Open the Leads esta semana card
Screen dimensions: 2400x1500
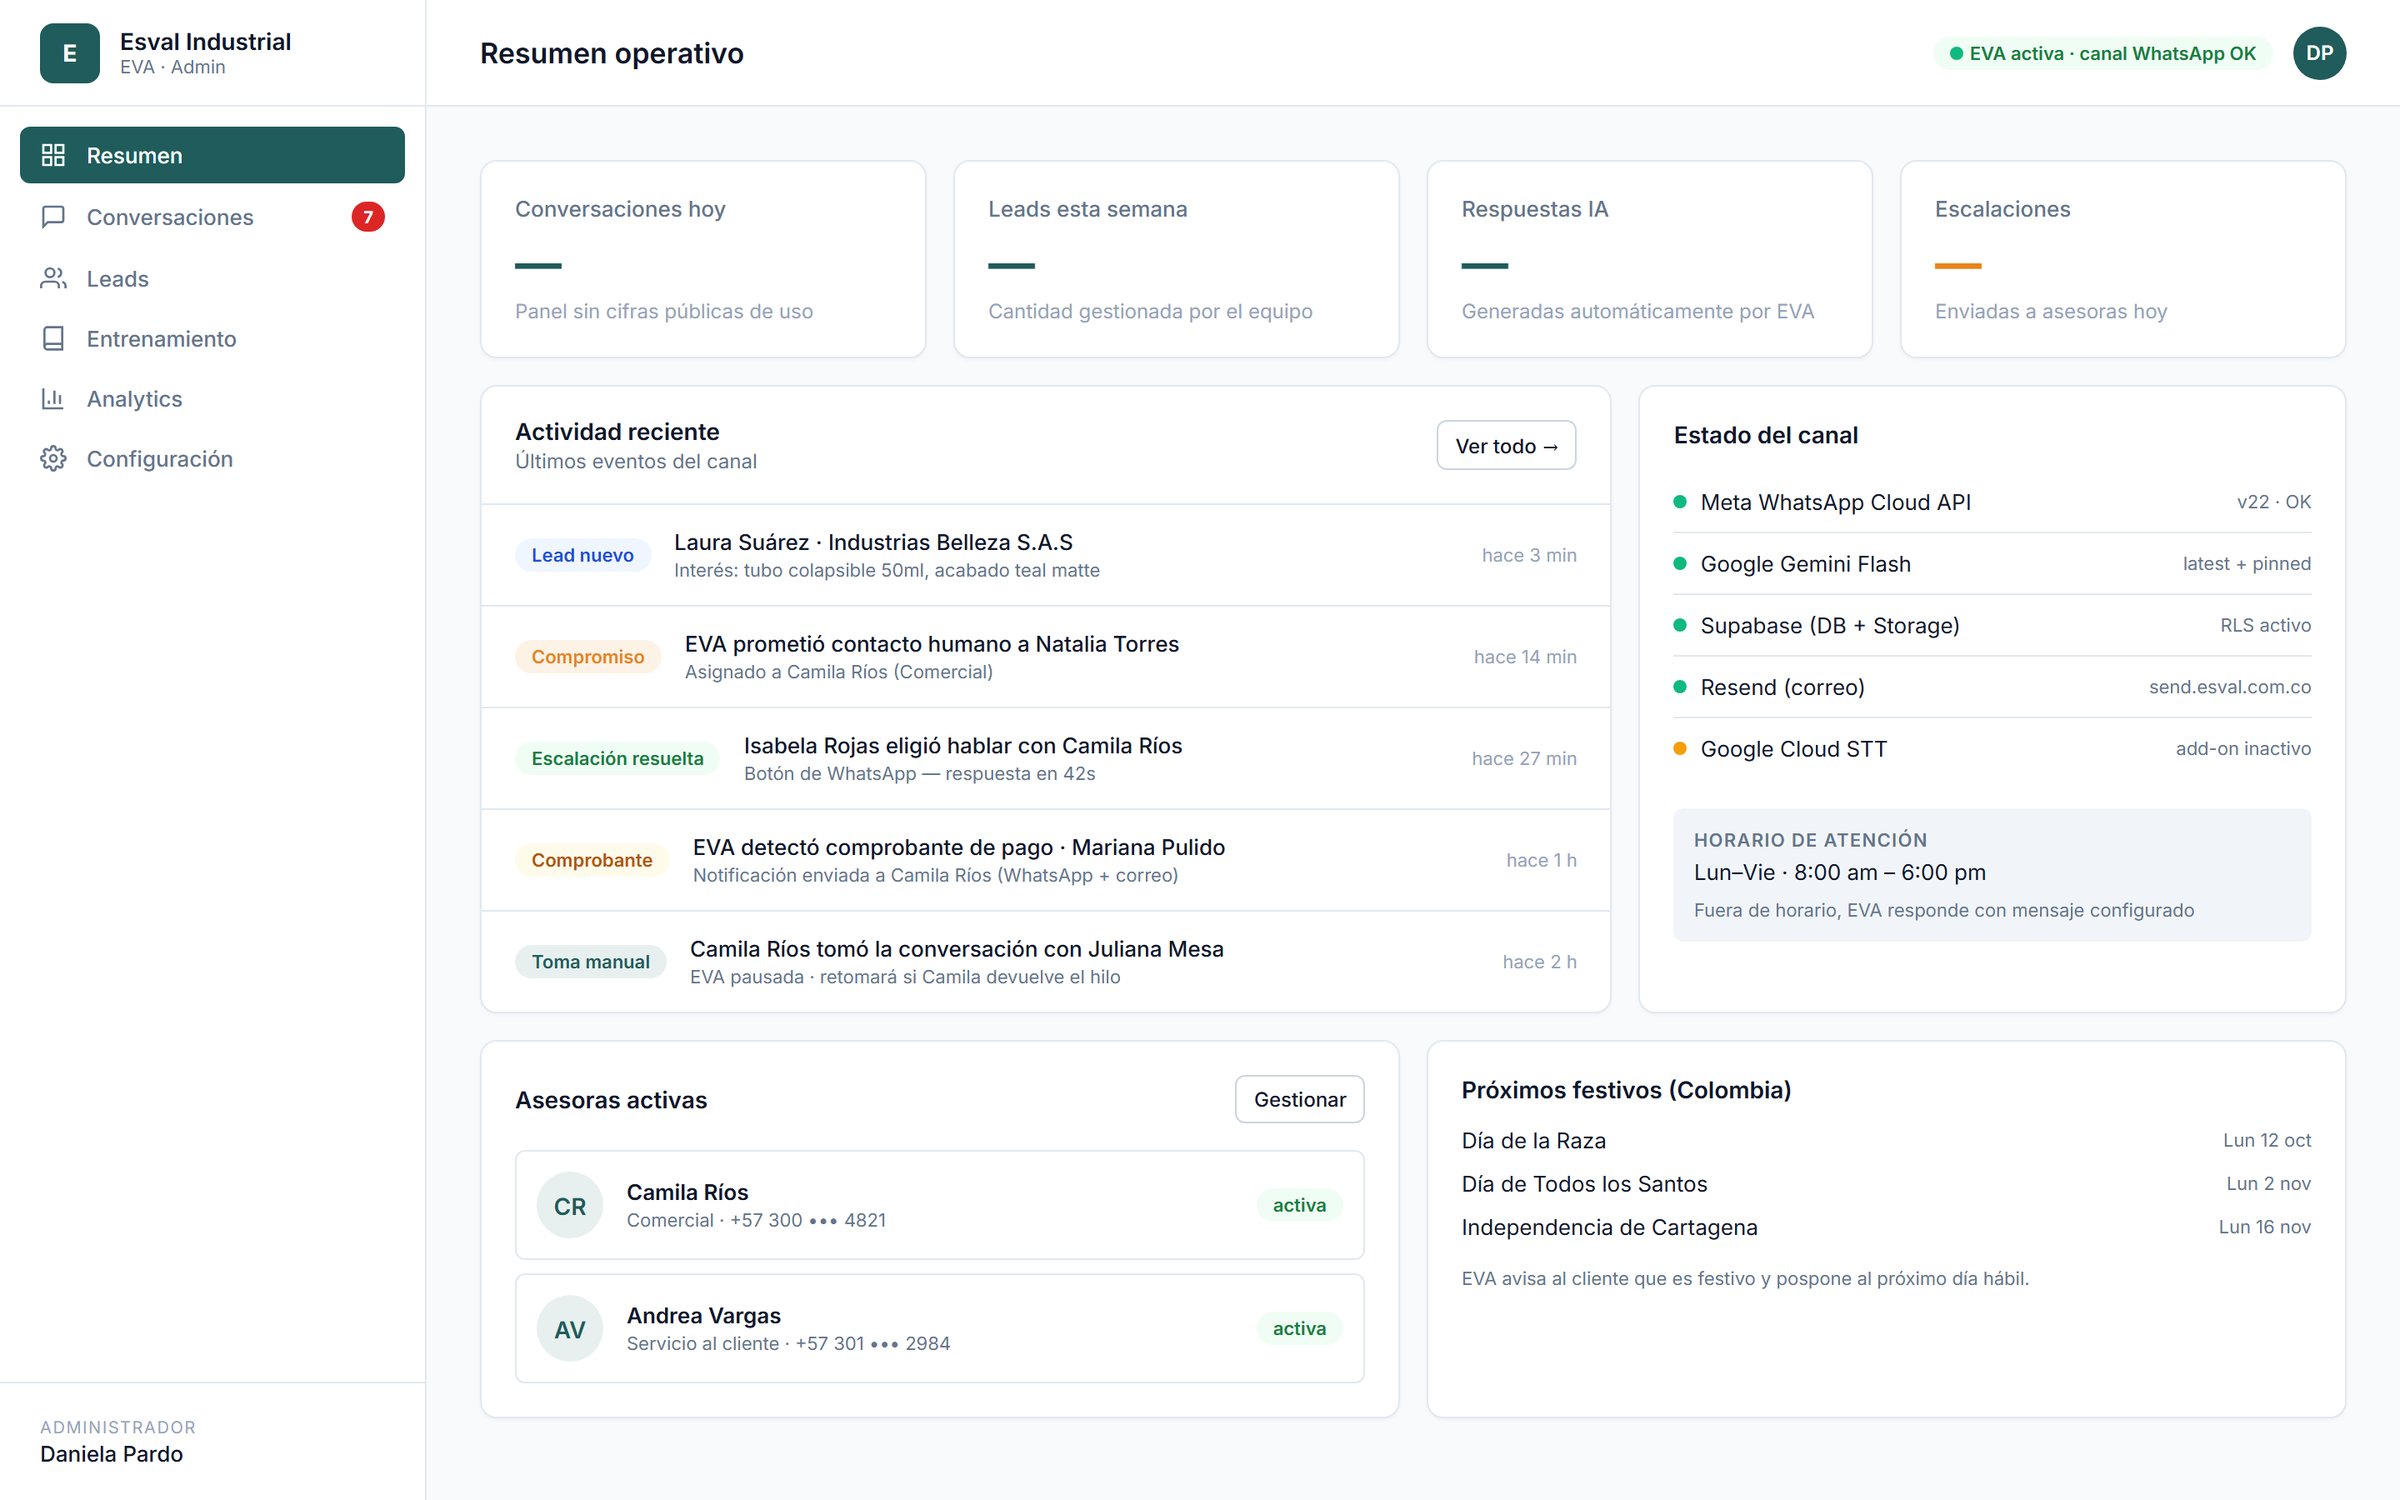[x=1176, y=259]
